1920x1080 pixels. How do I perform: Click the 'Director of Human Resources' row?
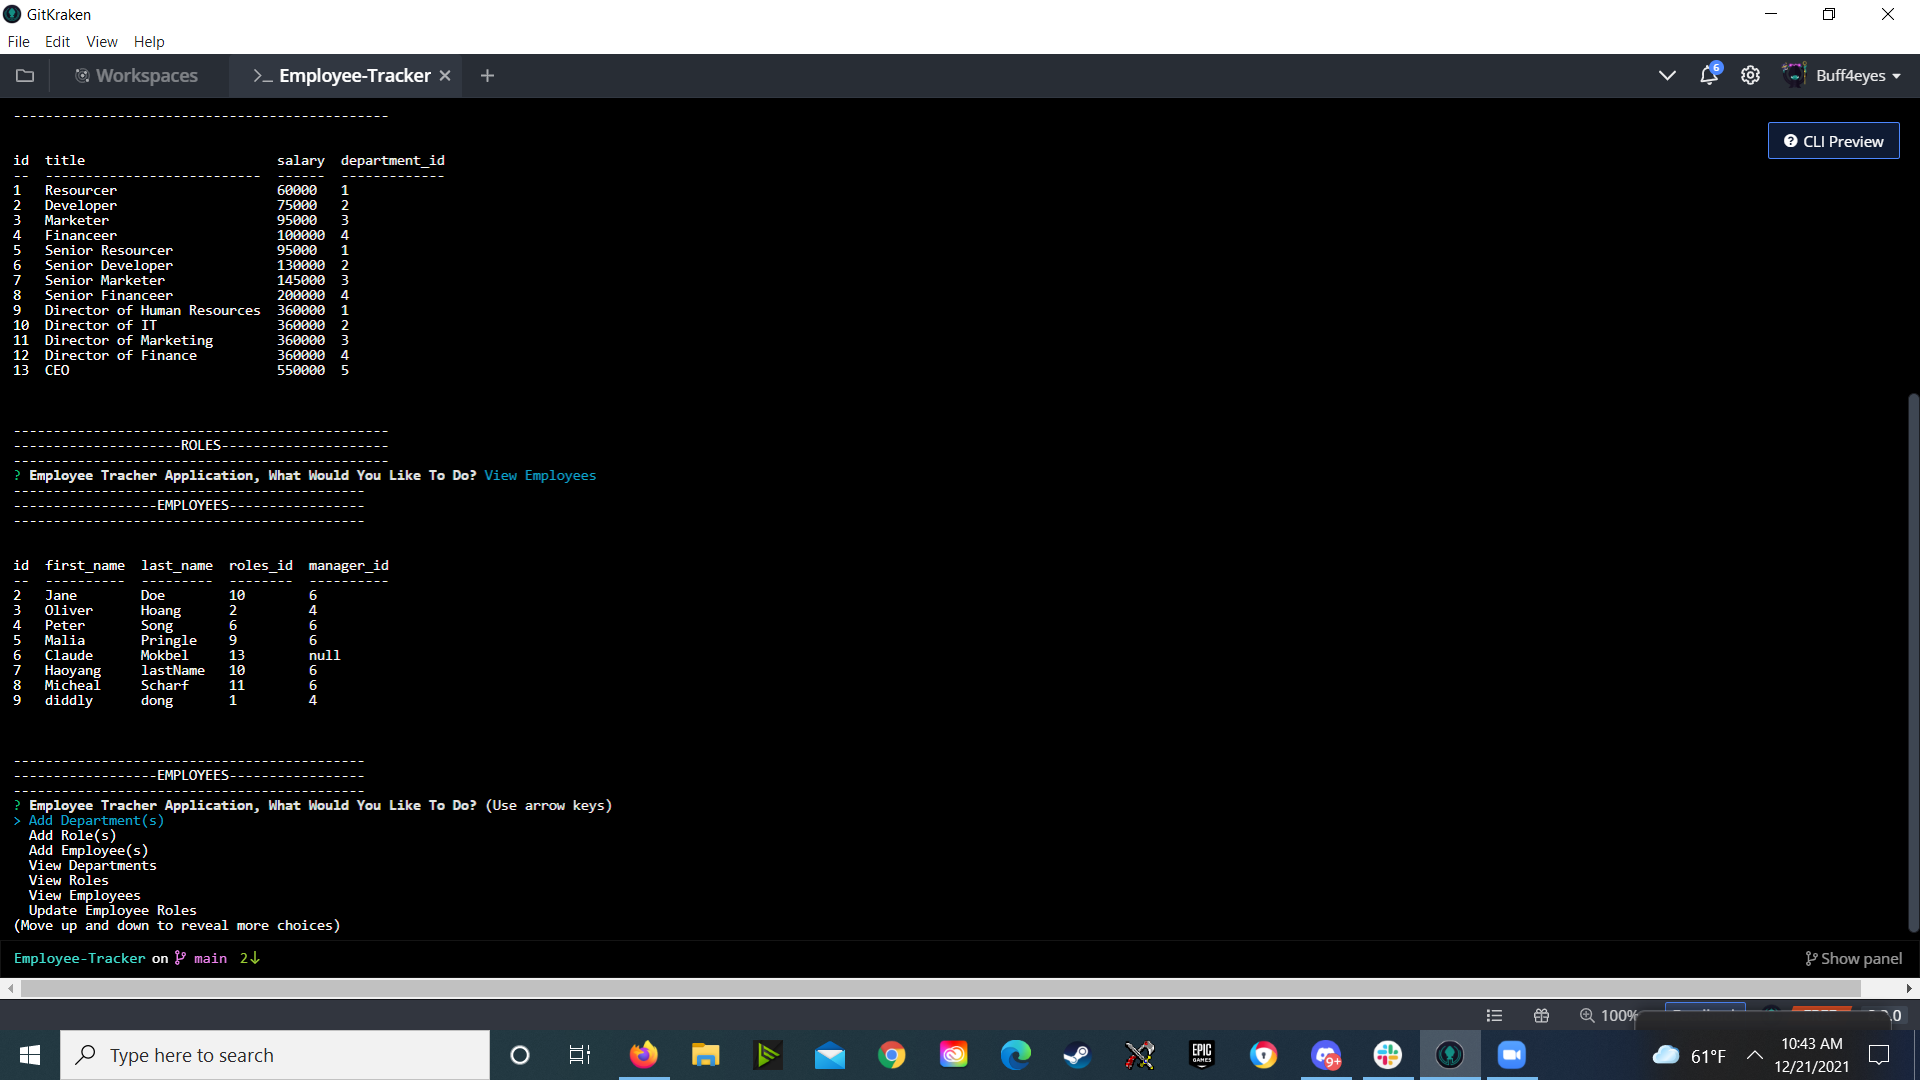click(181, 310)
